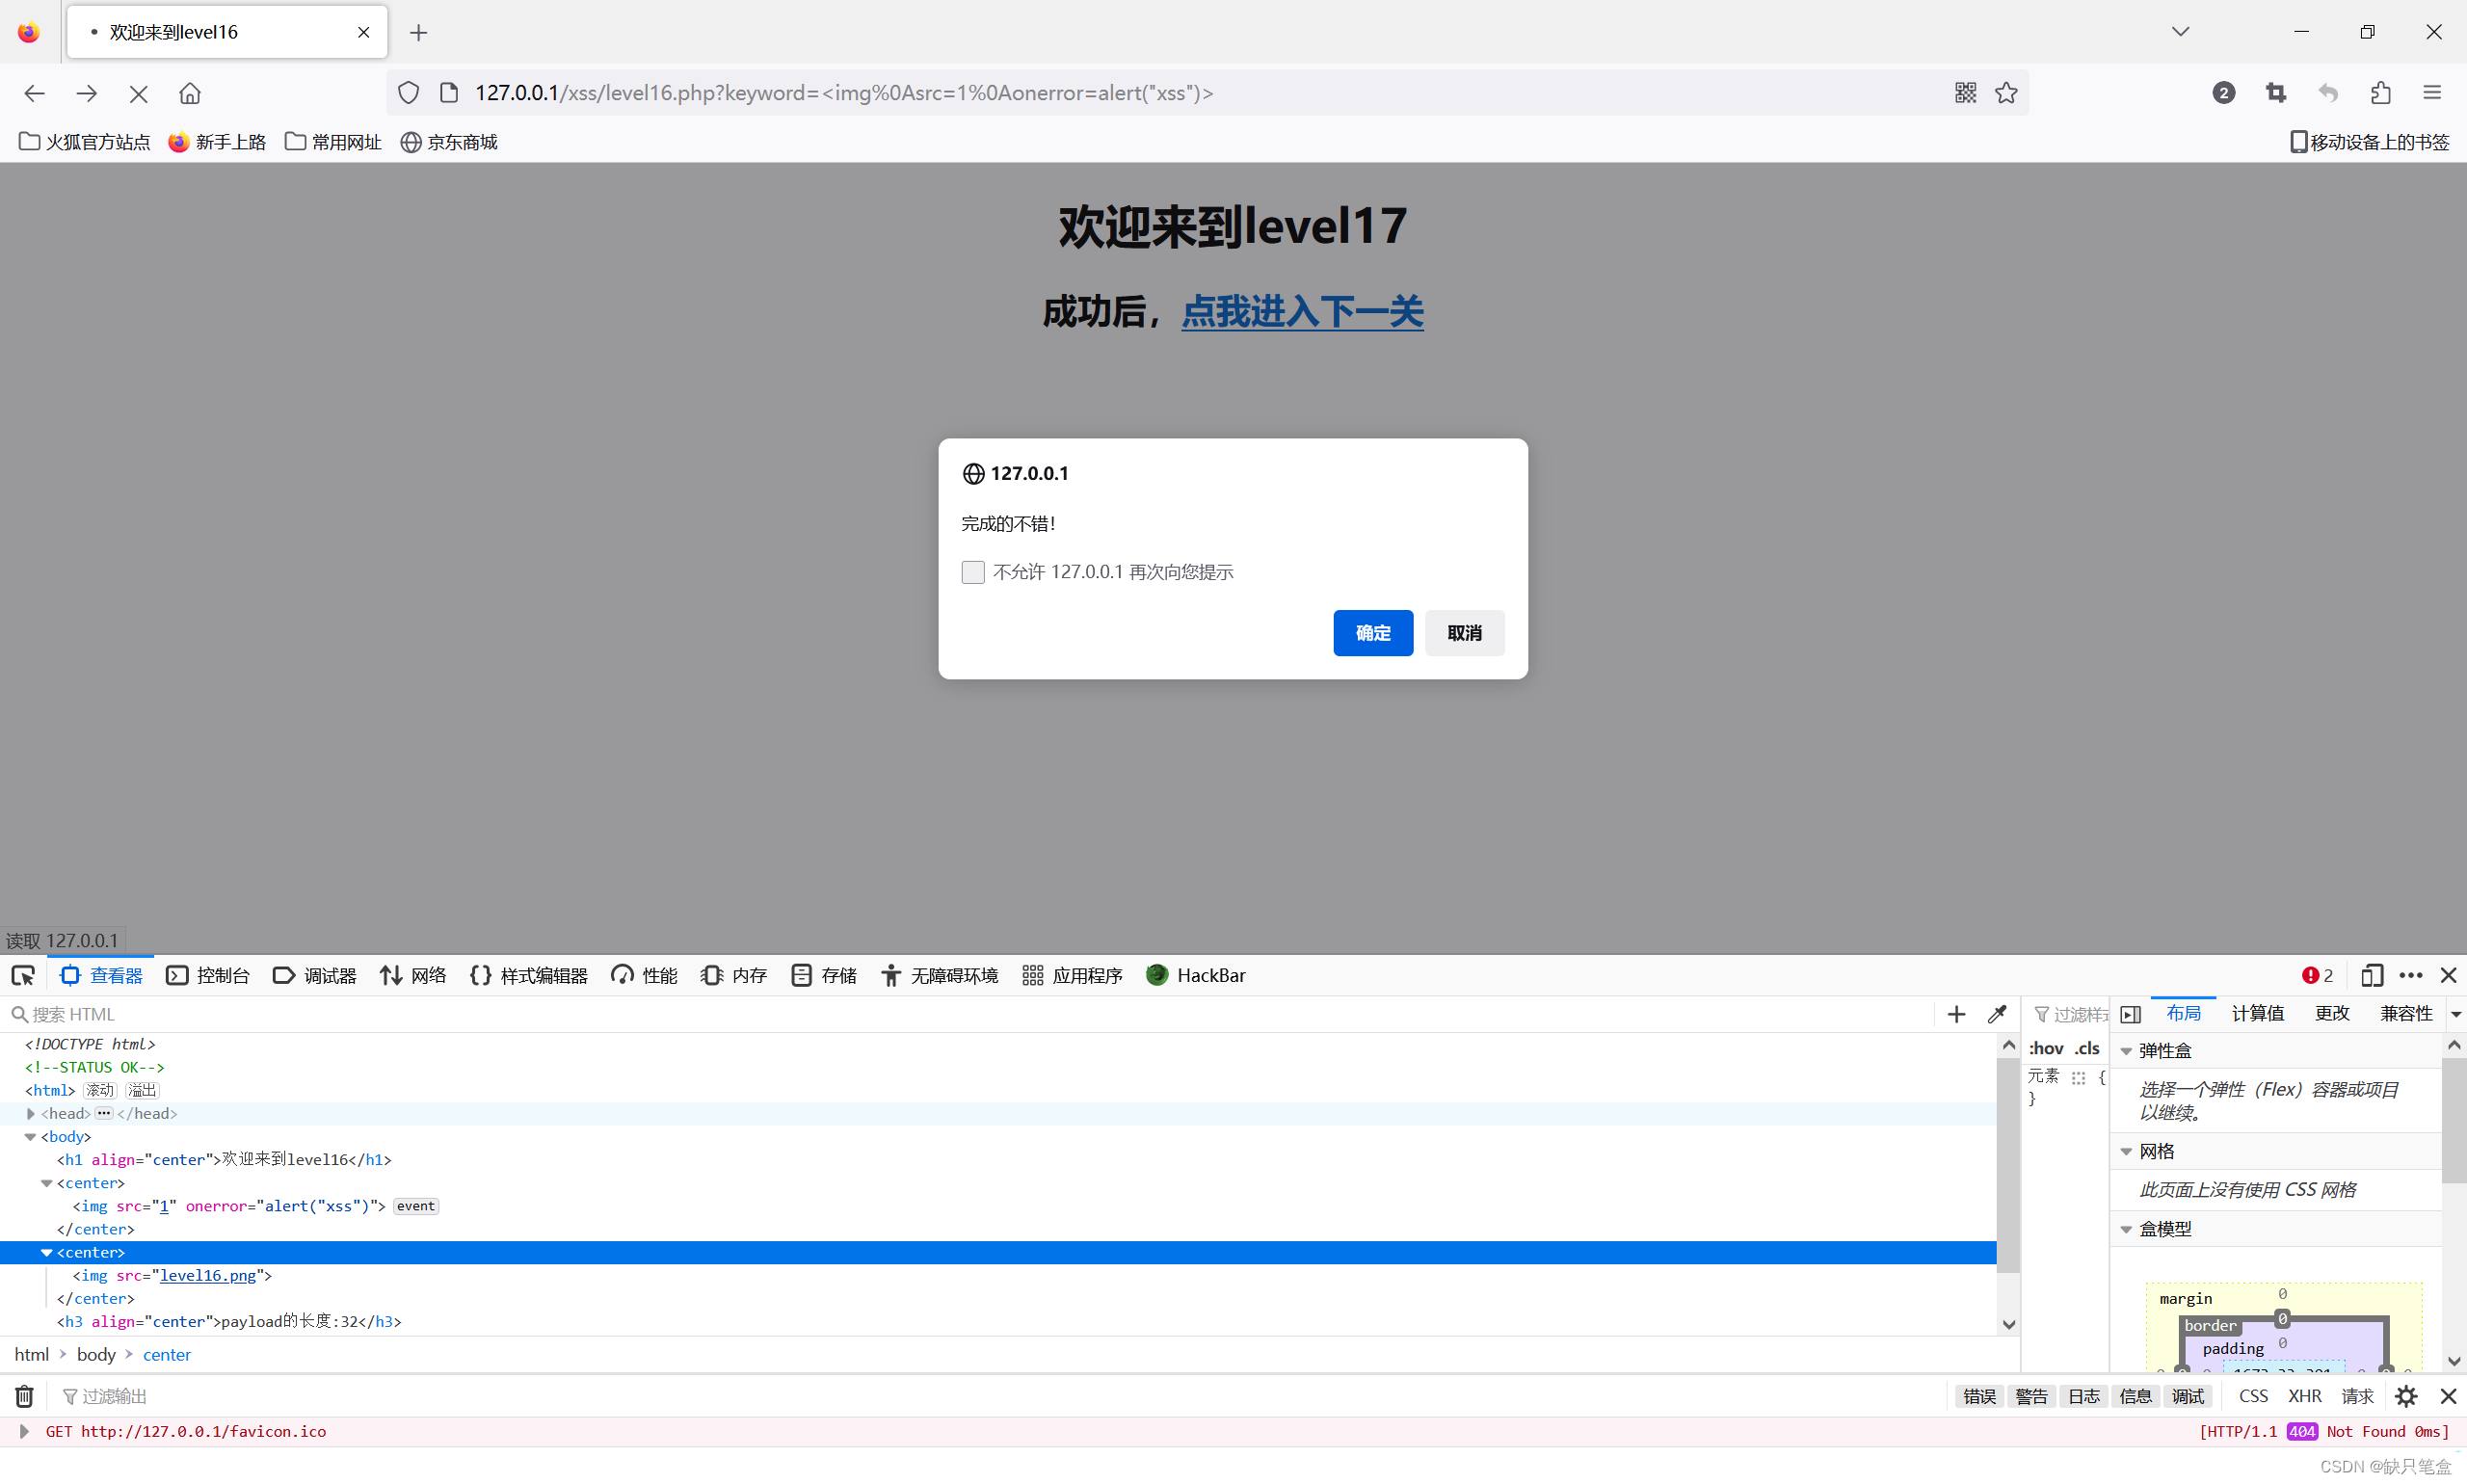Screen dimensions: 2467x1484
Task: Open the QR code icon in address bar
Action: [x=1965, y=93]
